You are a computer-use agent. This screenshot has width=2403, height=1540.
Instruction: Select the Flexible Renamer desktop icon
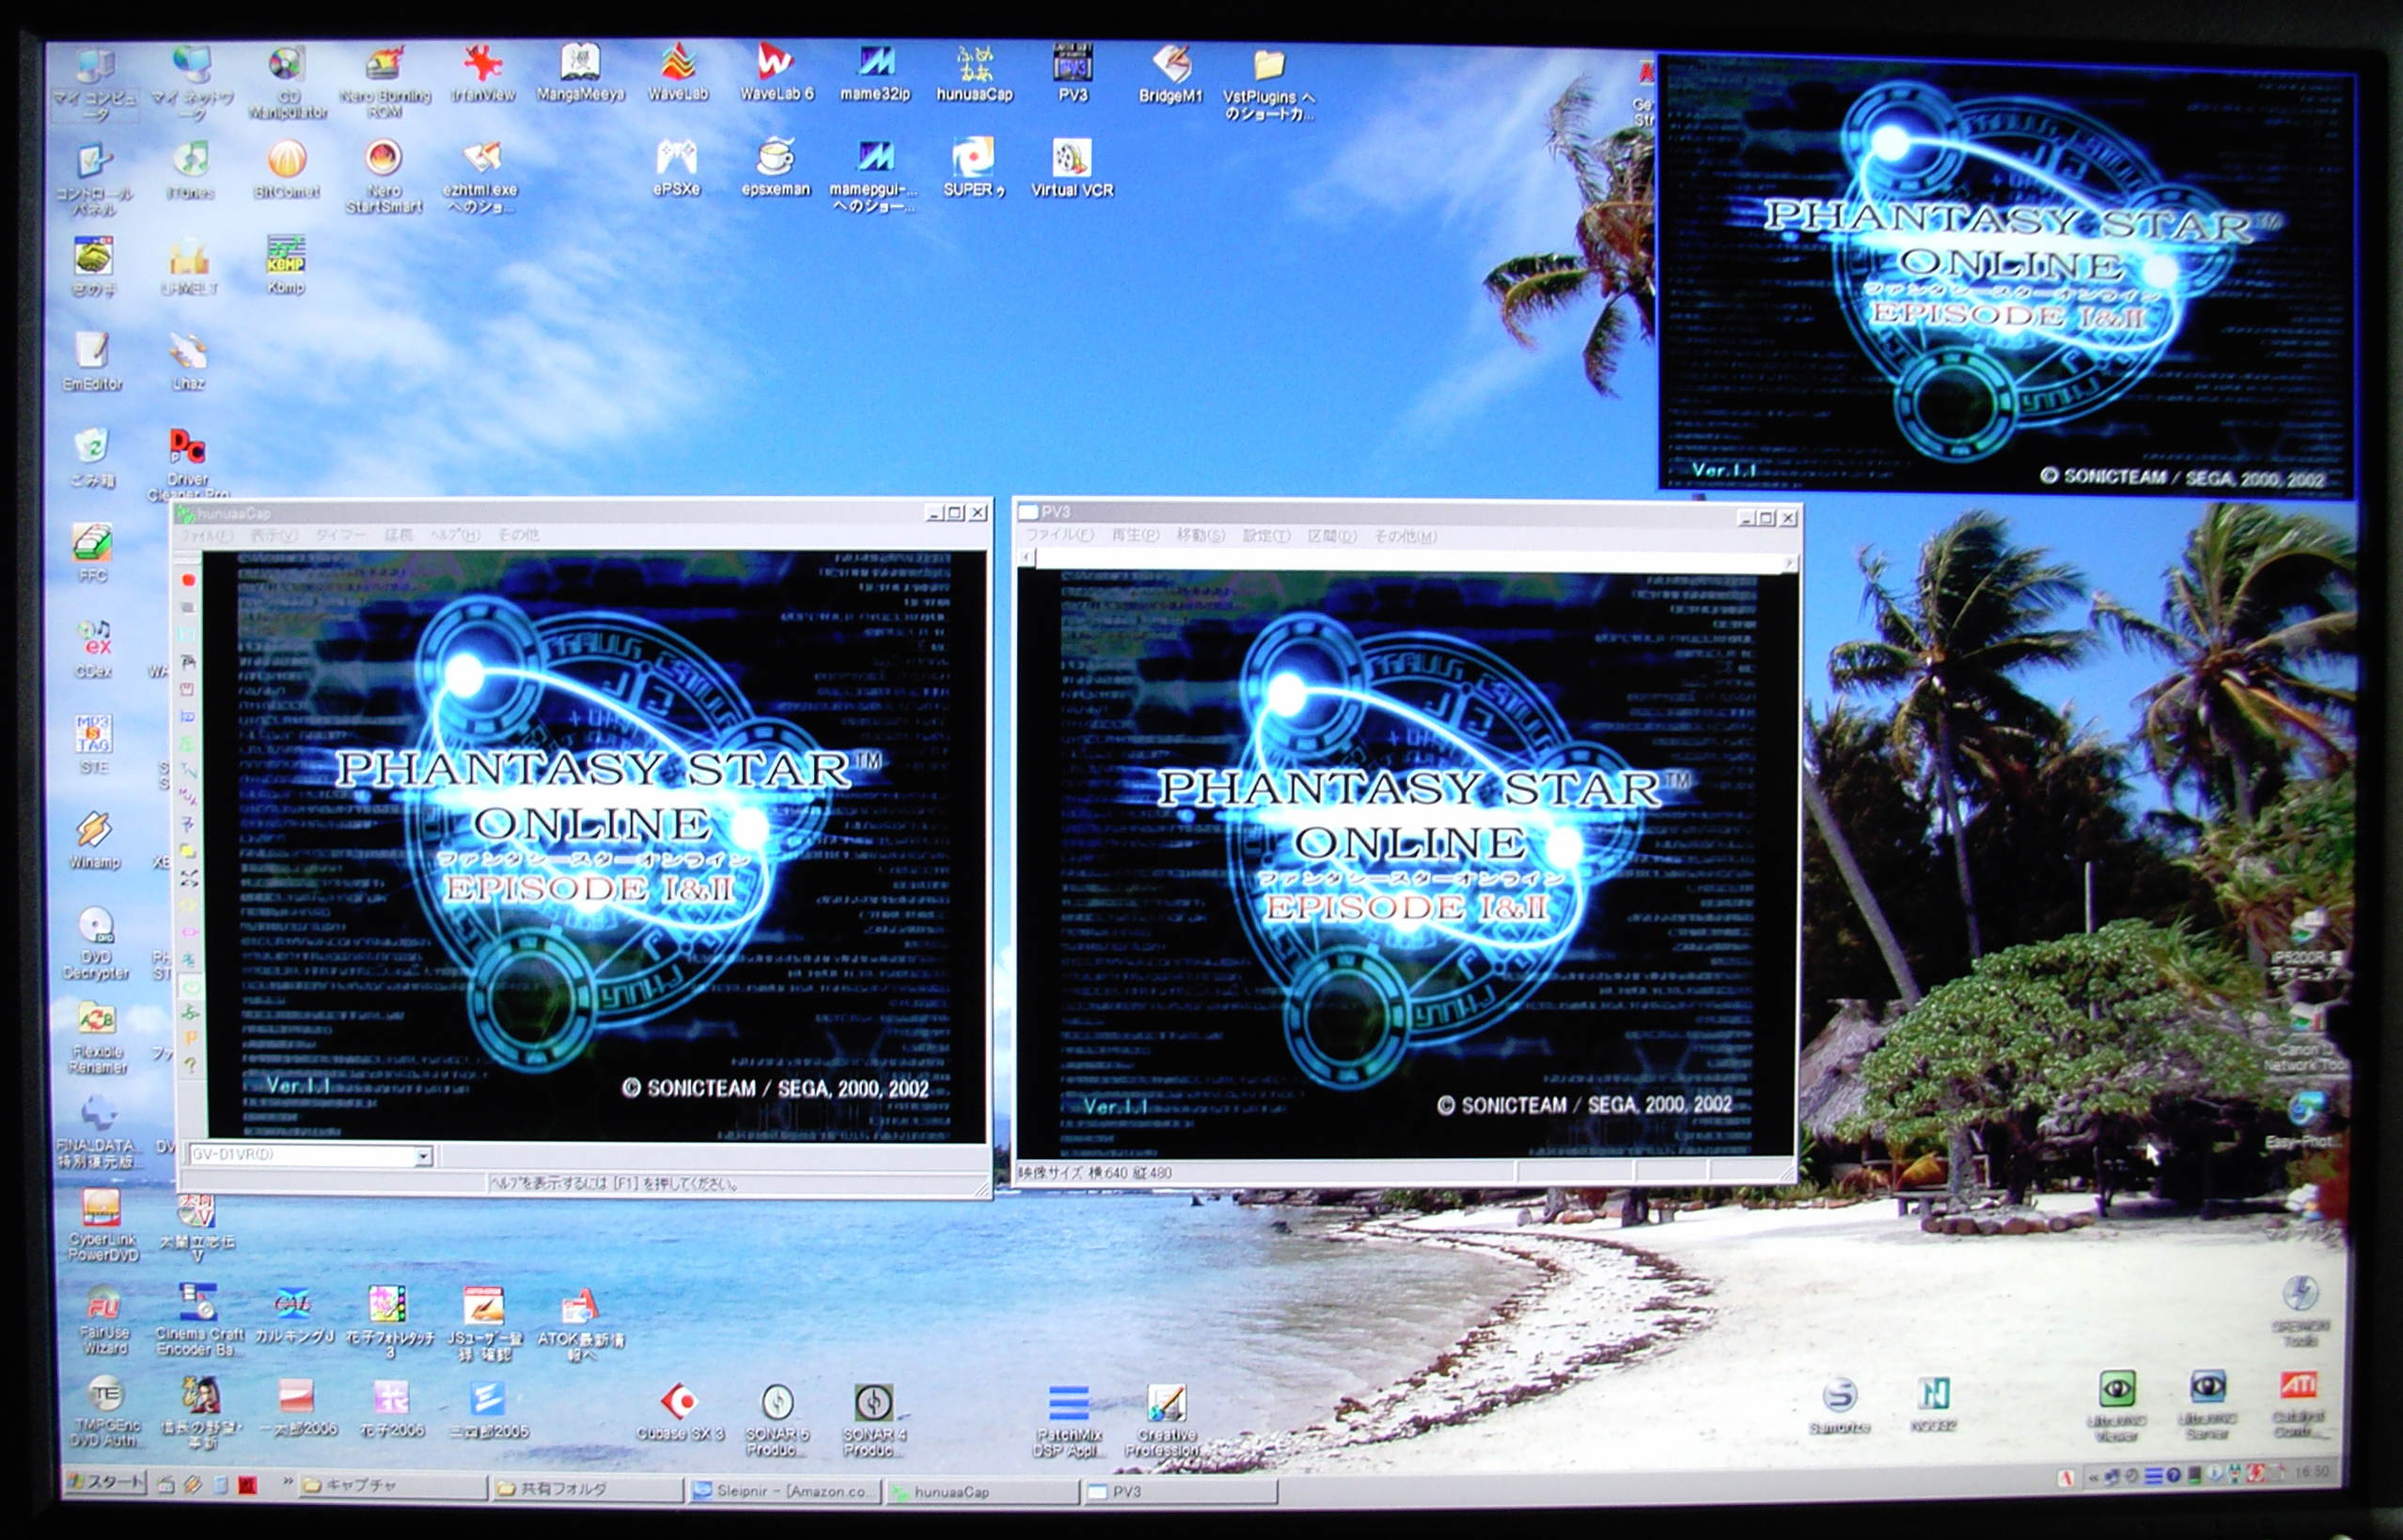point(97,1038)
